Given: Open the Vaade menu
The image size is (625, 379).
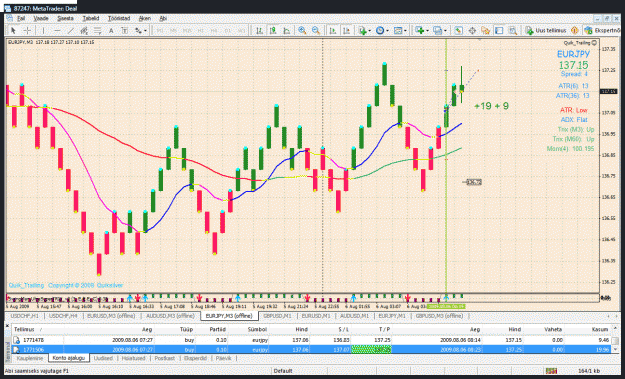Looking at the screenshot, I should [41, 18].
